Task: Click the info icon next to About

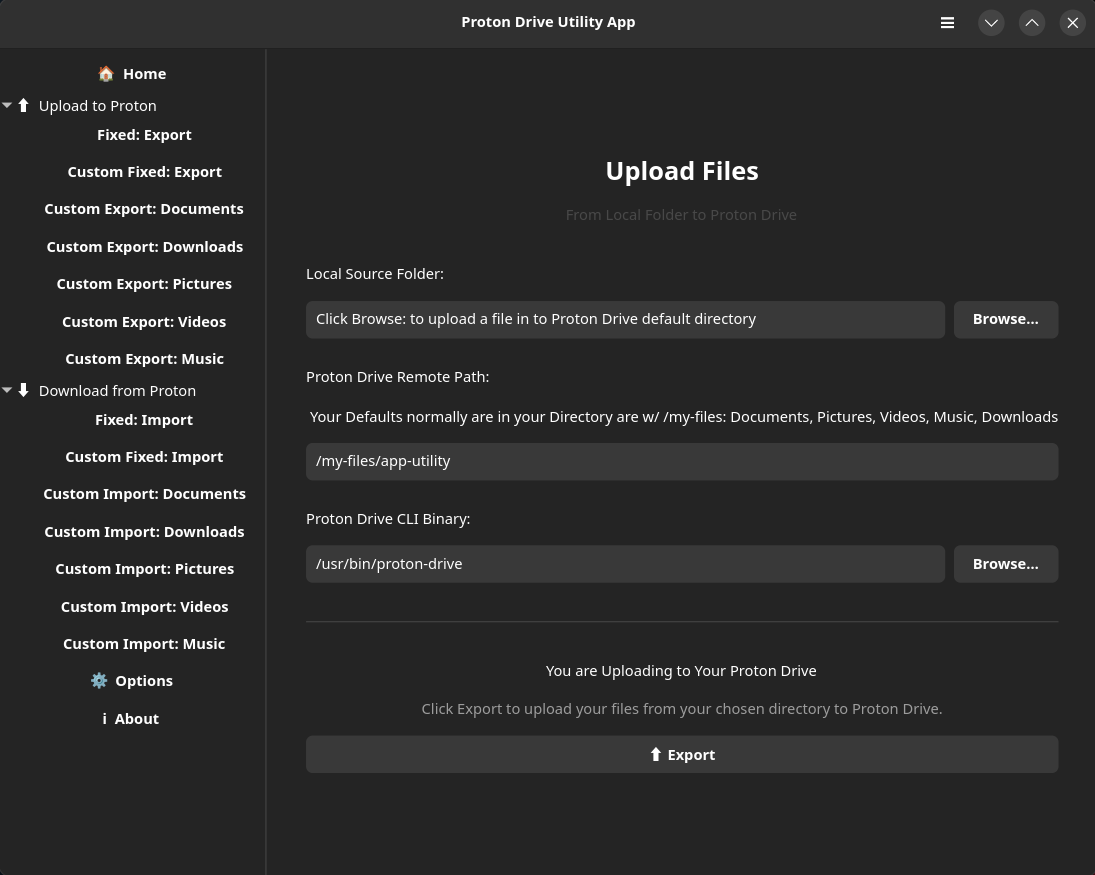Action: pyautogui.click(x=105, y=719)
